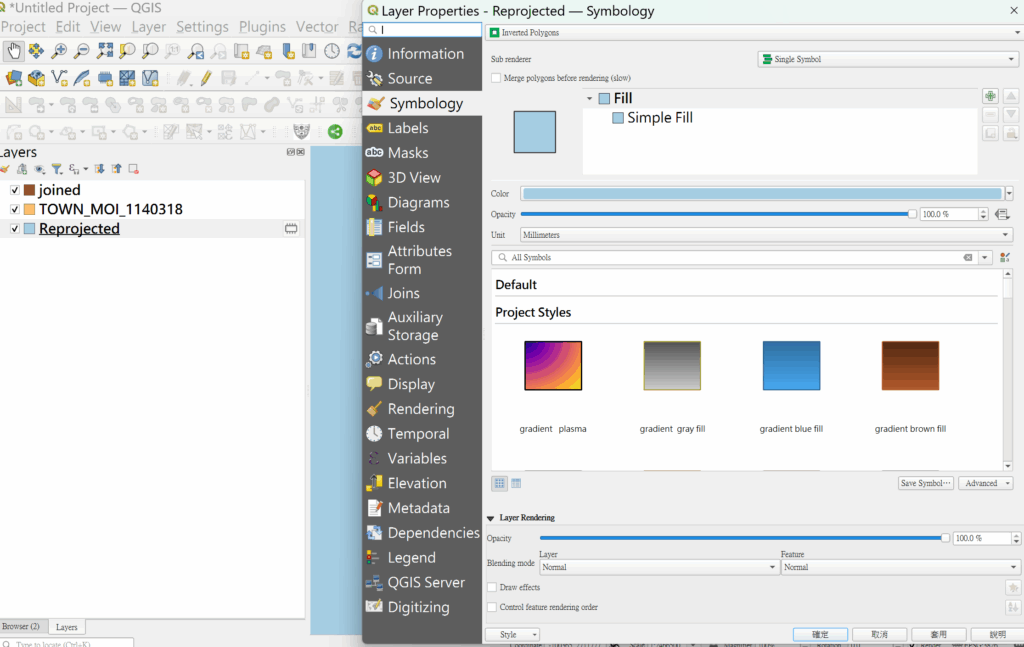Open the Feature blending mode dropdown
Screen dimensions: 1024x647
pos(900,567)
